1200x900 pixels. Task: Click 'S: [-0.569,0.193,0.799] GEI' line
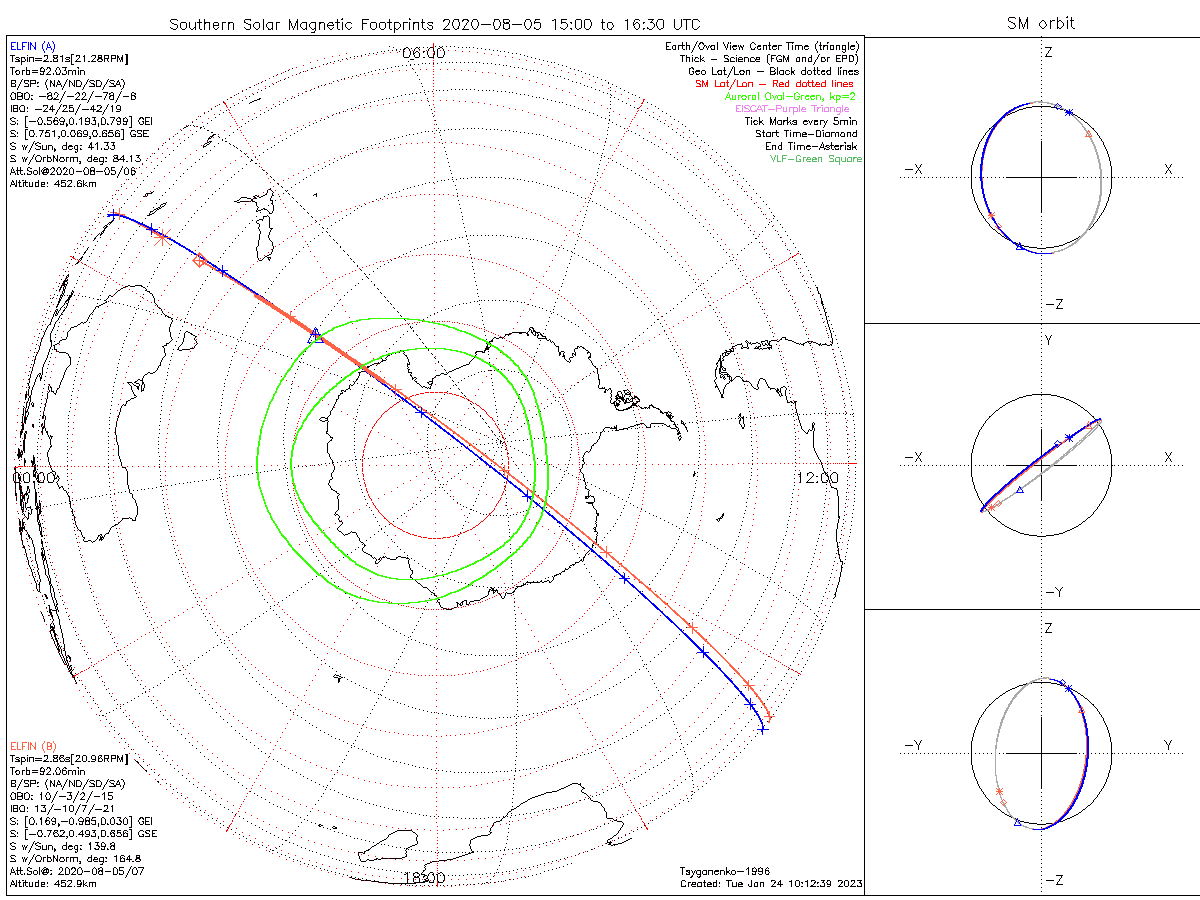click(x=79, y=122)
